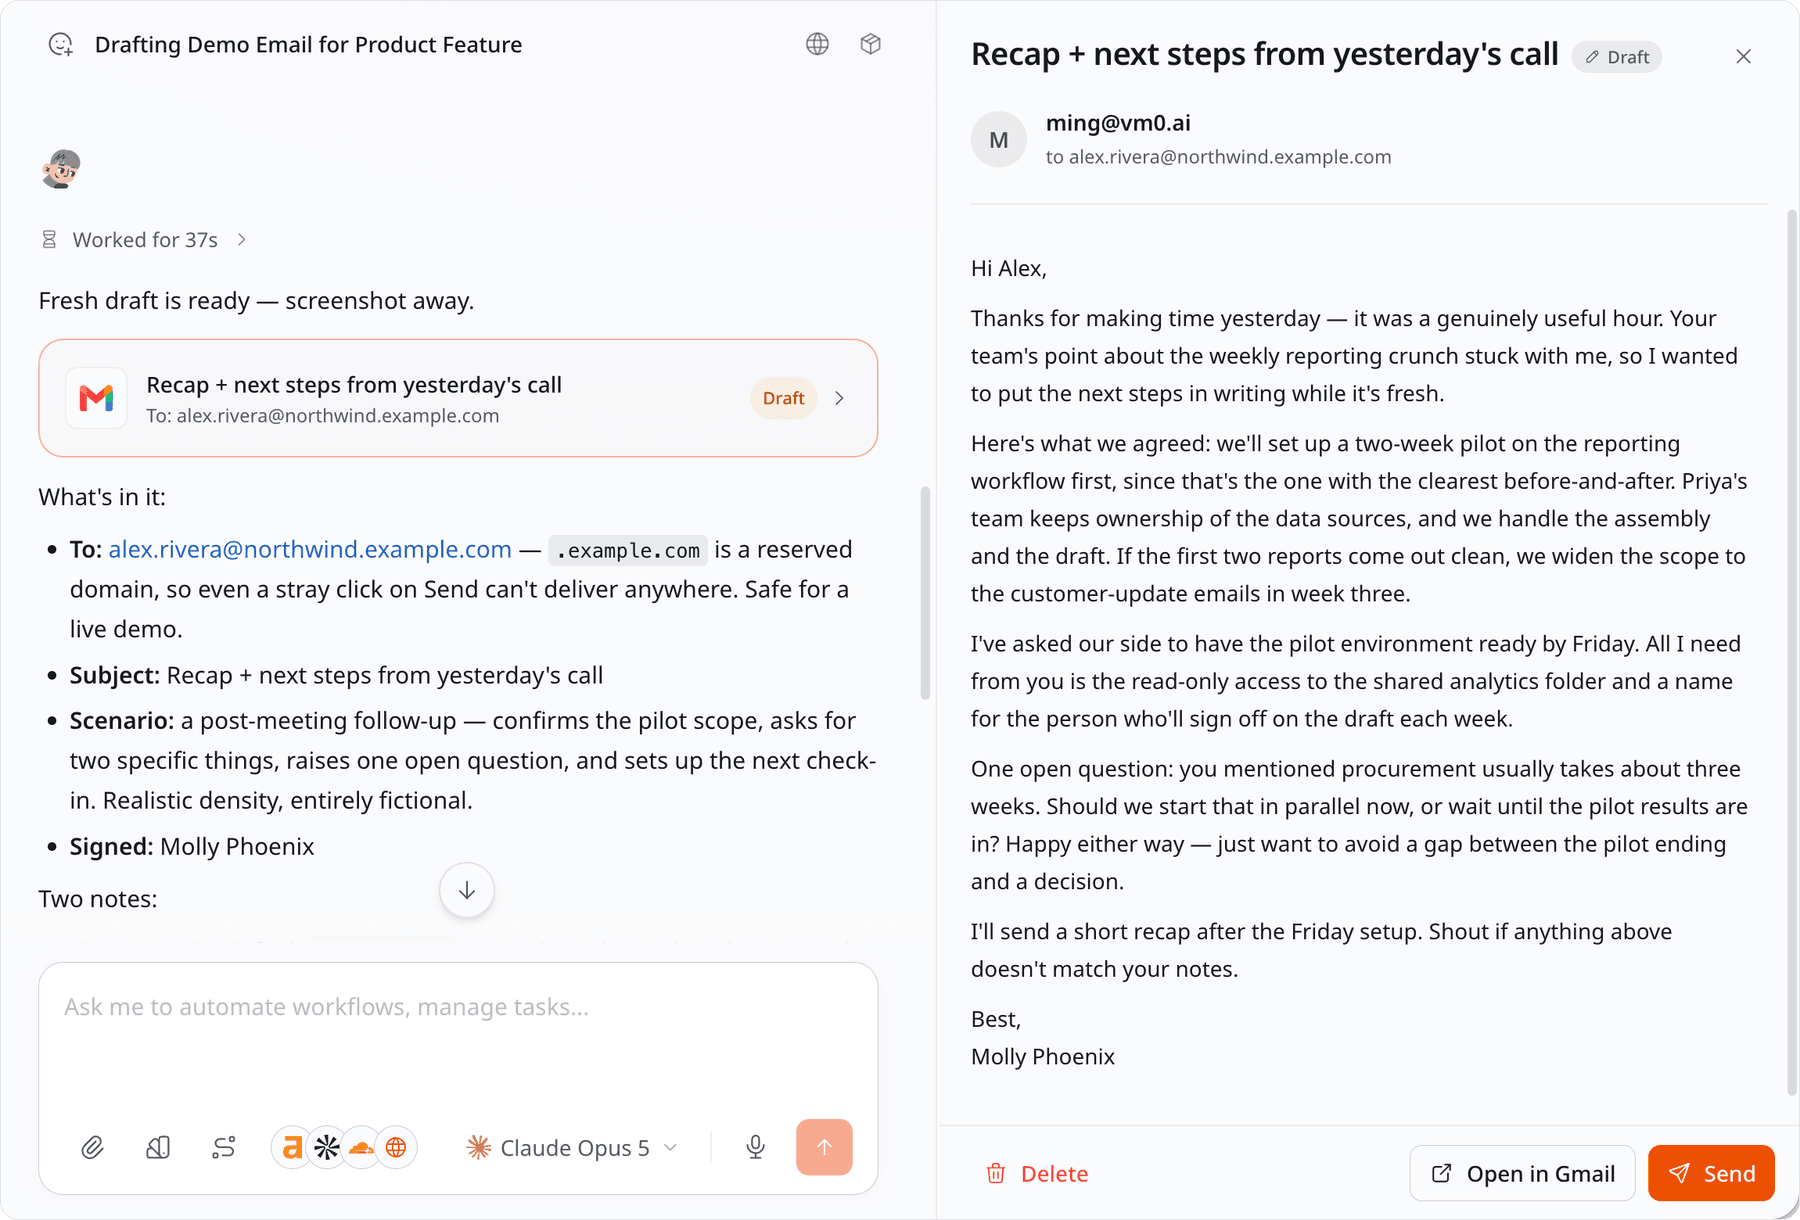Click alex.rivera@northwind.example.com link
Image resolution: width=1800 pixels, height=1220 pixels.
coord(310,549)
